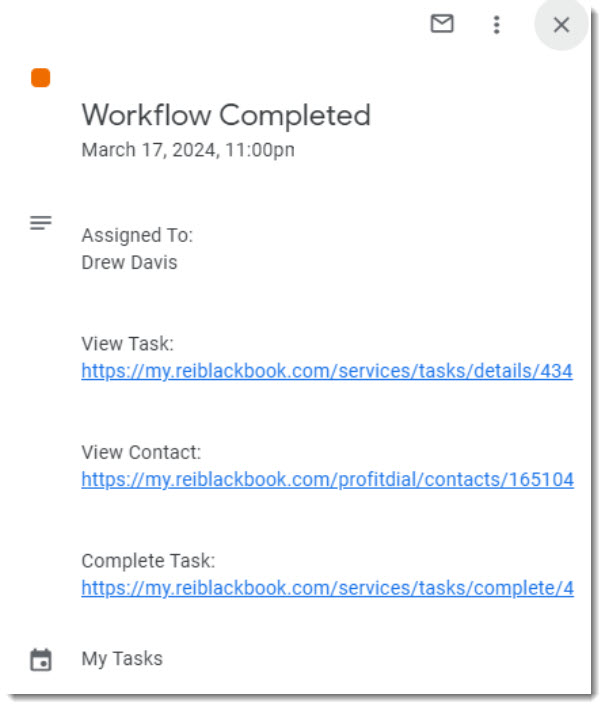Screen dimensions: 606x709
Task: Open the View Contact profitdial link
Action: click(x=327, y=480)
